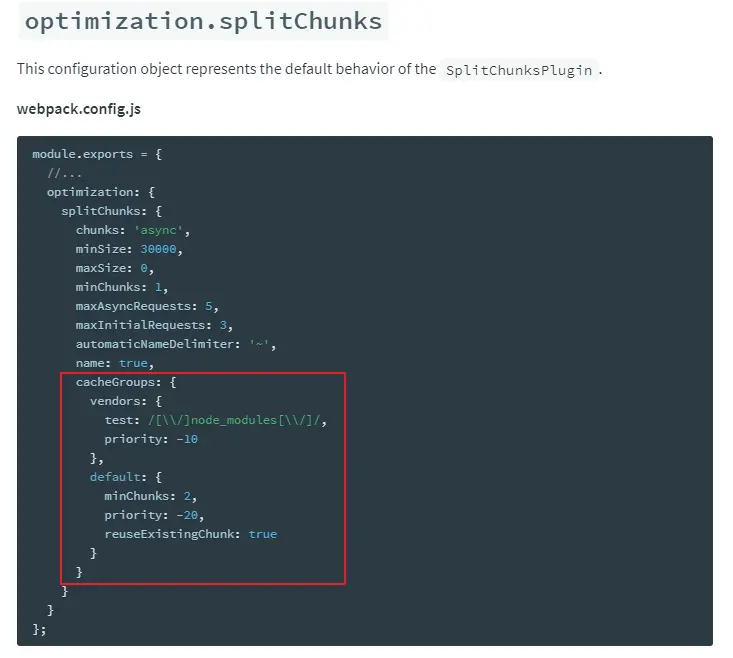Viewport: 733px width, 658px height.
Task: Click the maxSize: 0 line
Action: click(x=115, y=268)
